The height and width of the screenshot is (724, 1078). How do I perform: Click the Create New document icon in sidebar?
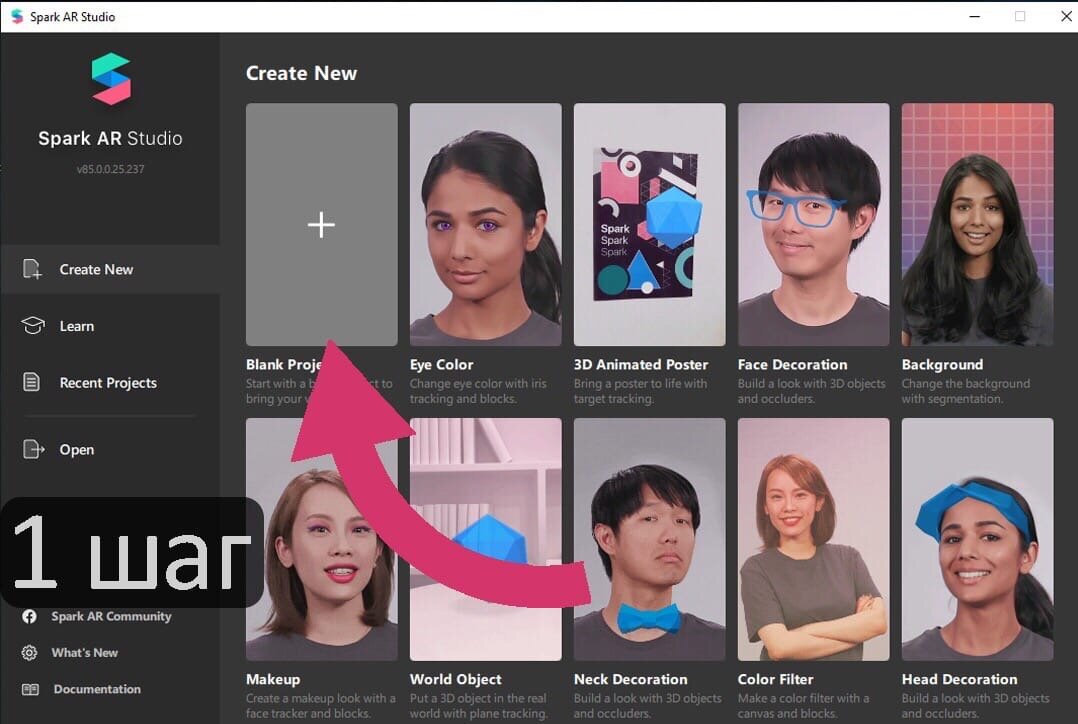[32, 269]
